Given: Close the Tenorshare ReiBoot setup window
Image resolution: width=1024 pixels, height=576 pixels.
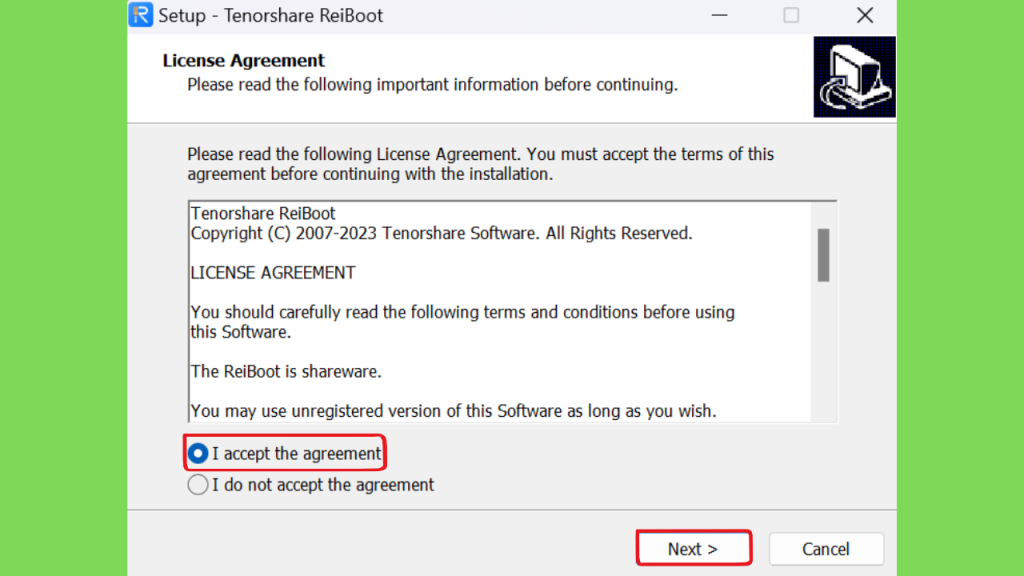Looking at the screenshot, I should pos(865,15).
